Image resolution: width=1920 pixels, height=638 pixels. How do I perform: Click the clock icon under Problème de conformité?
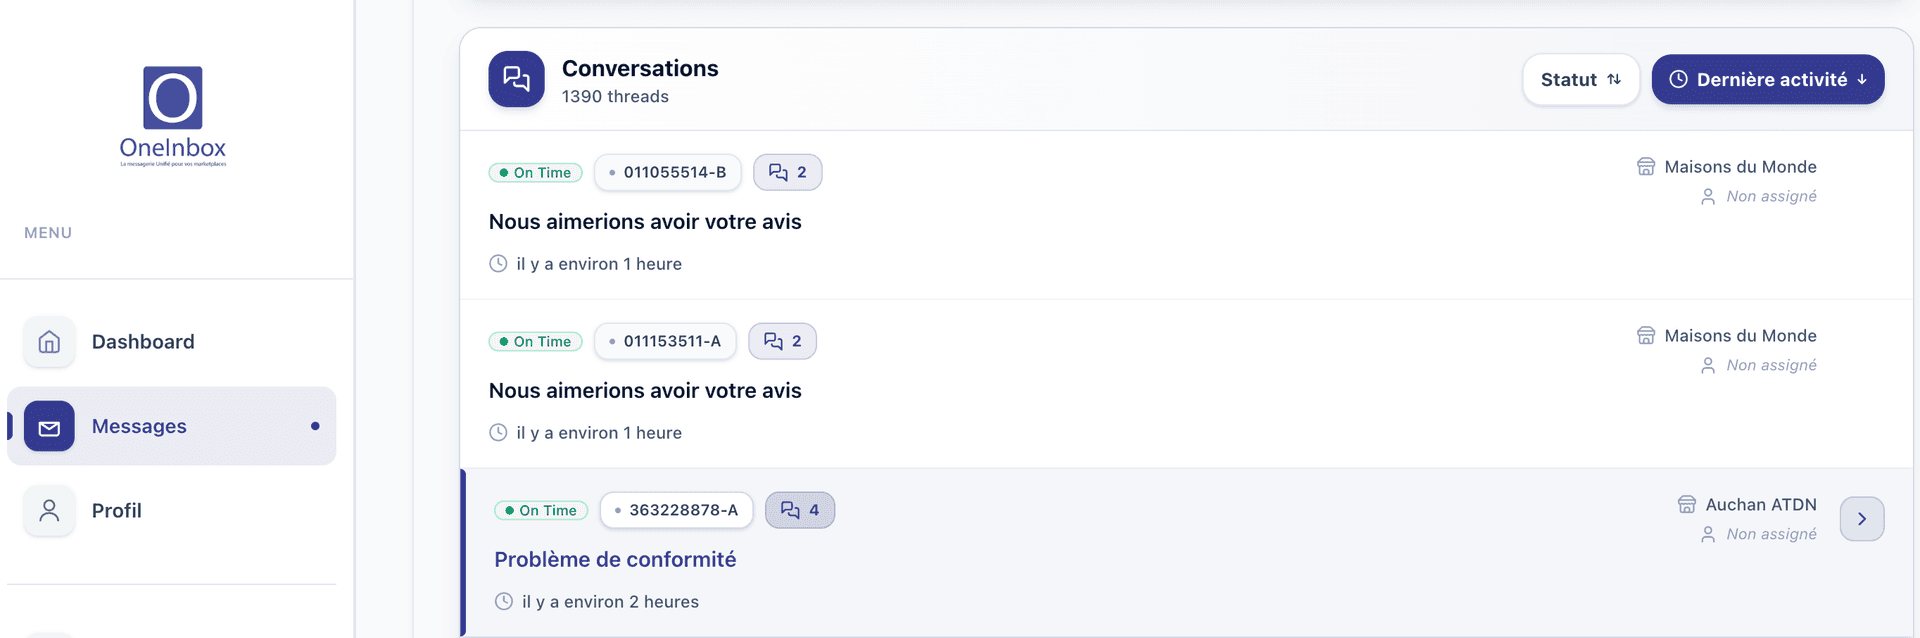[x=503, y=600]
